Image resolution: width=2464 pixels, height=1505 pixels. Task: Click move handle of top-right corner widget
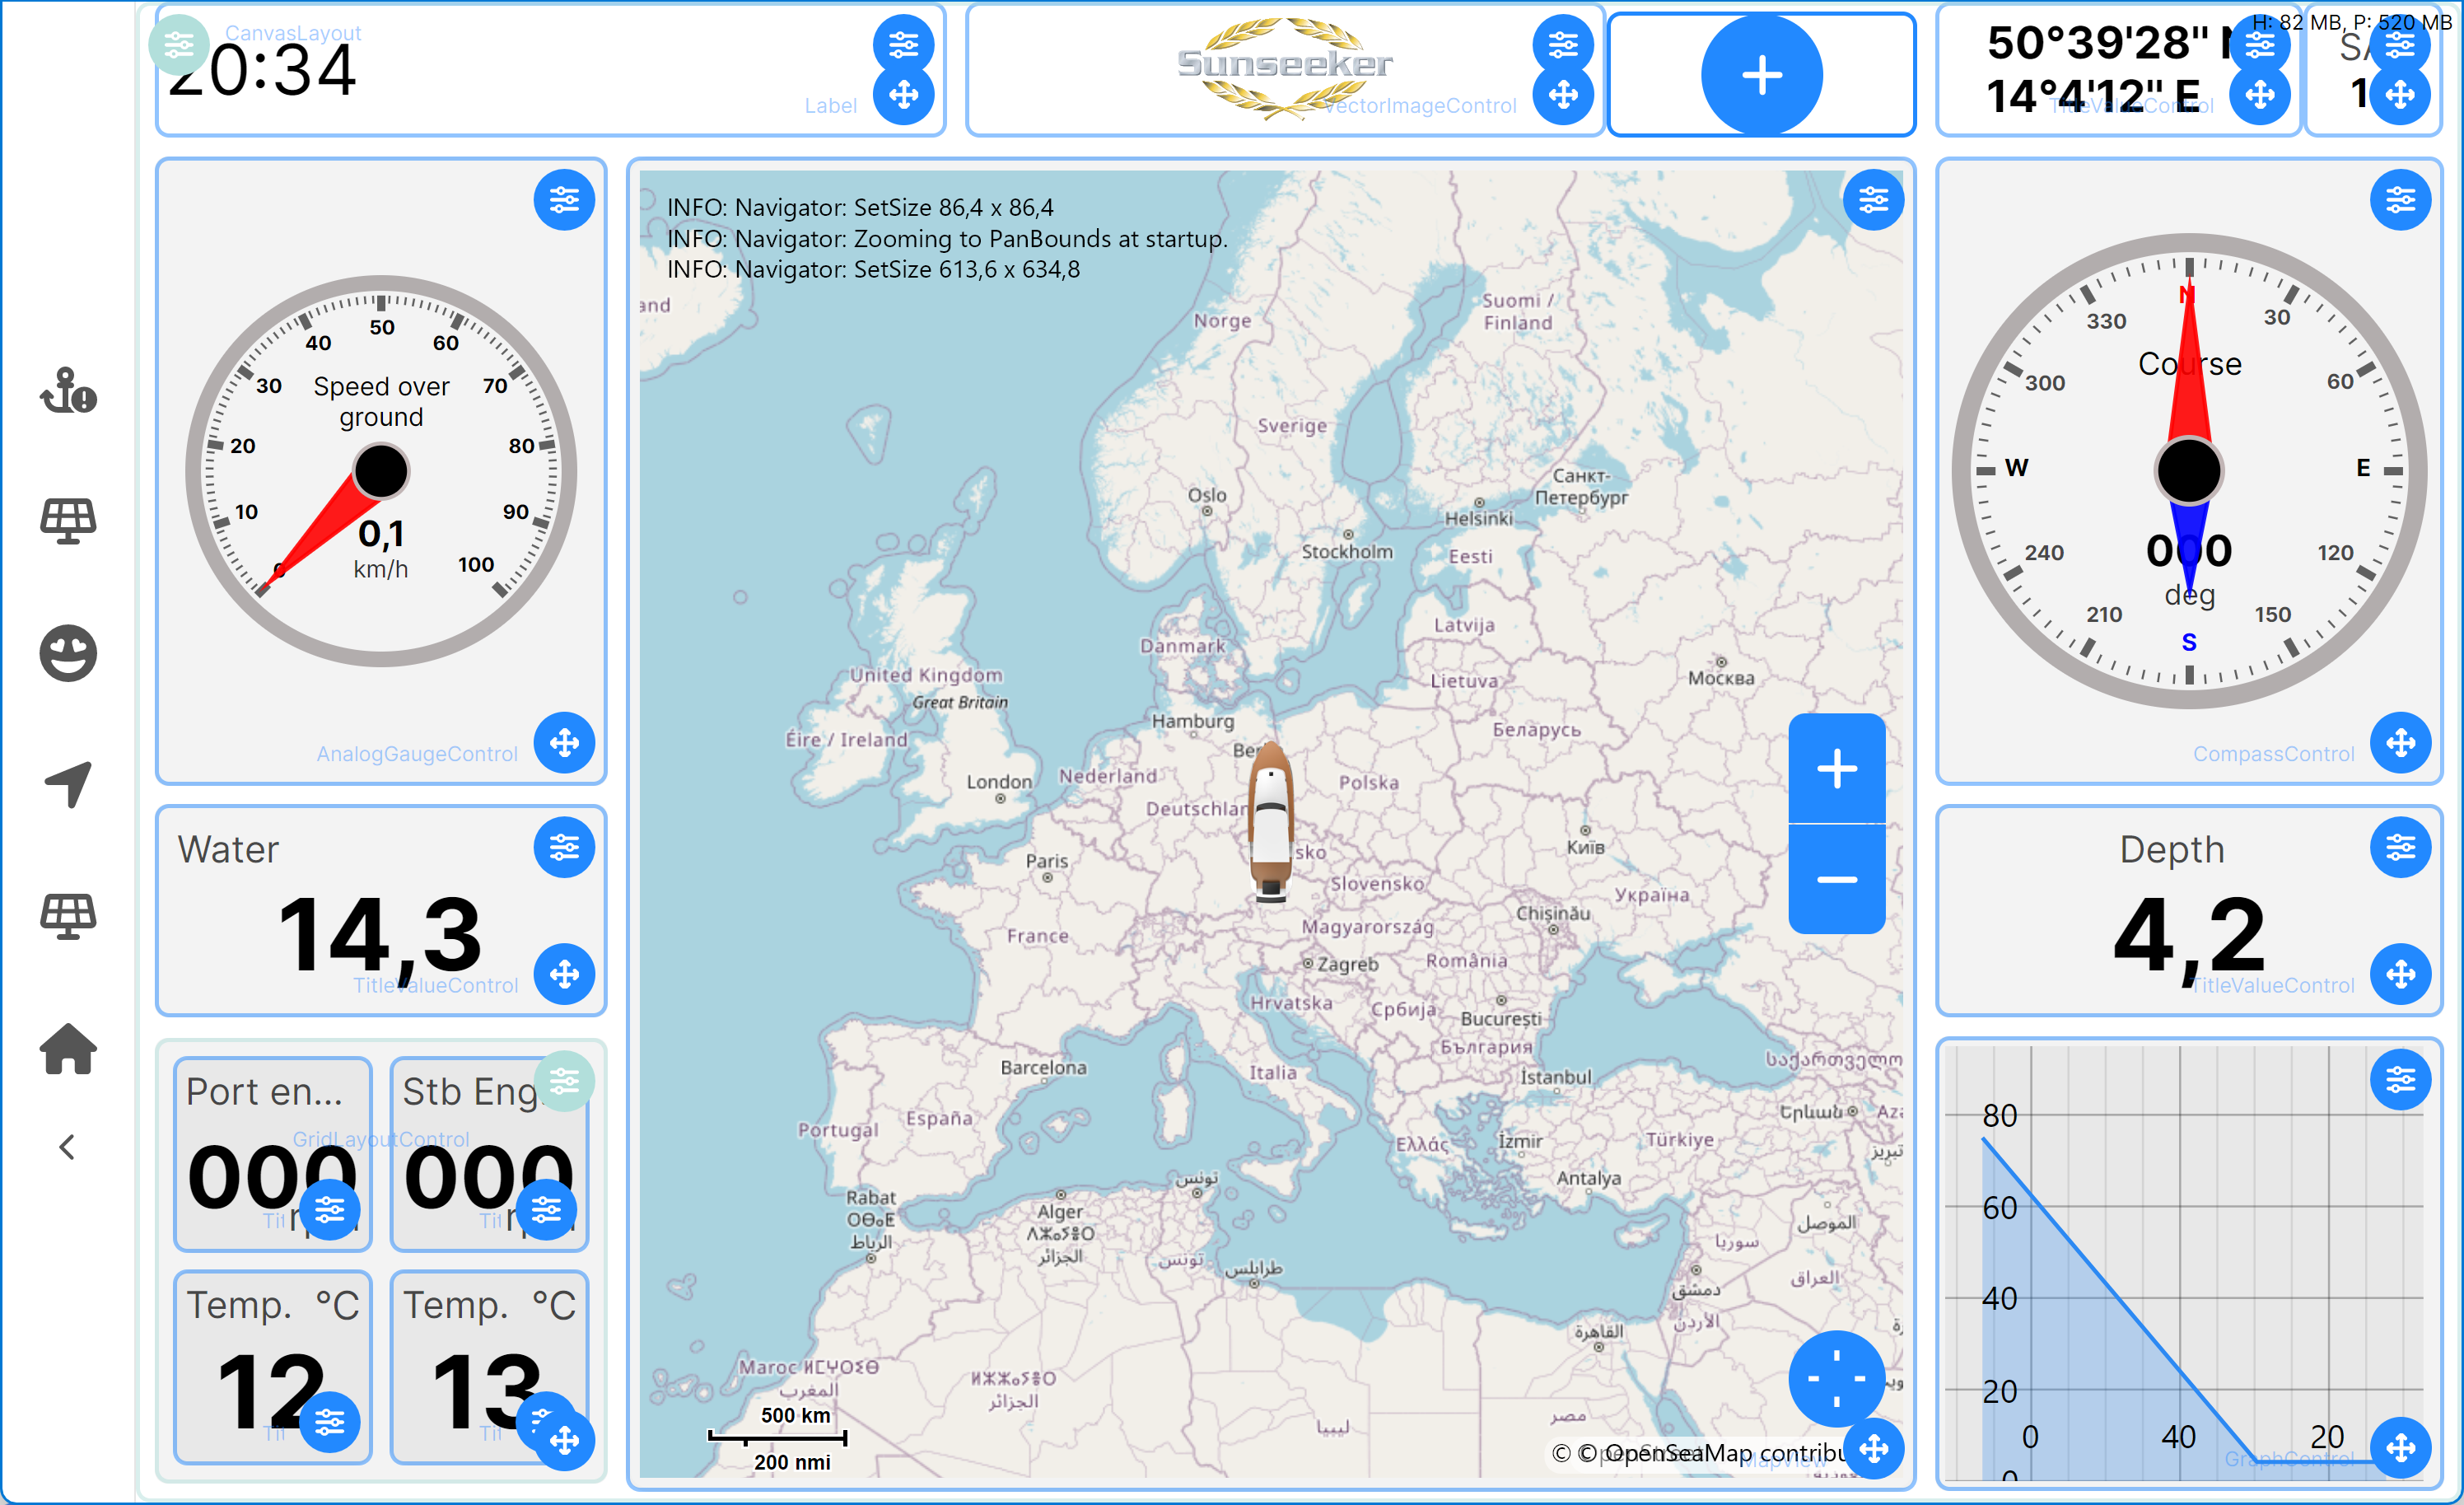tap(2400, 95)
